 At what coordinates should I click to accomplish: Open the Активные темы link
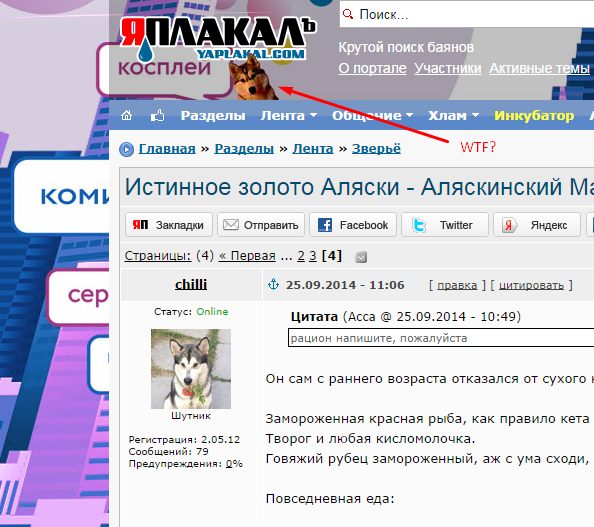[539, 69]
